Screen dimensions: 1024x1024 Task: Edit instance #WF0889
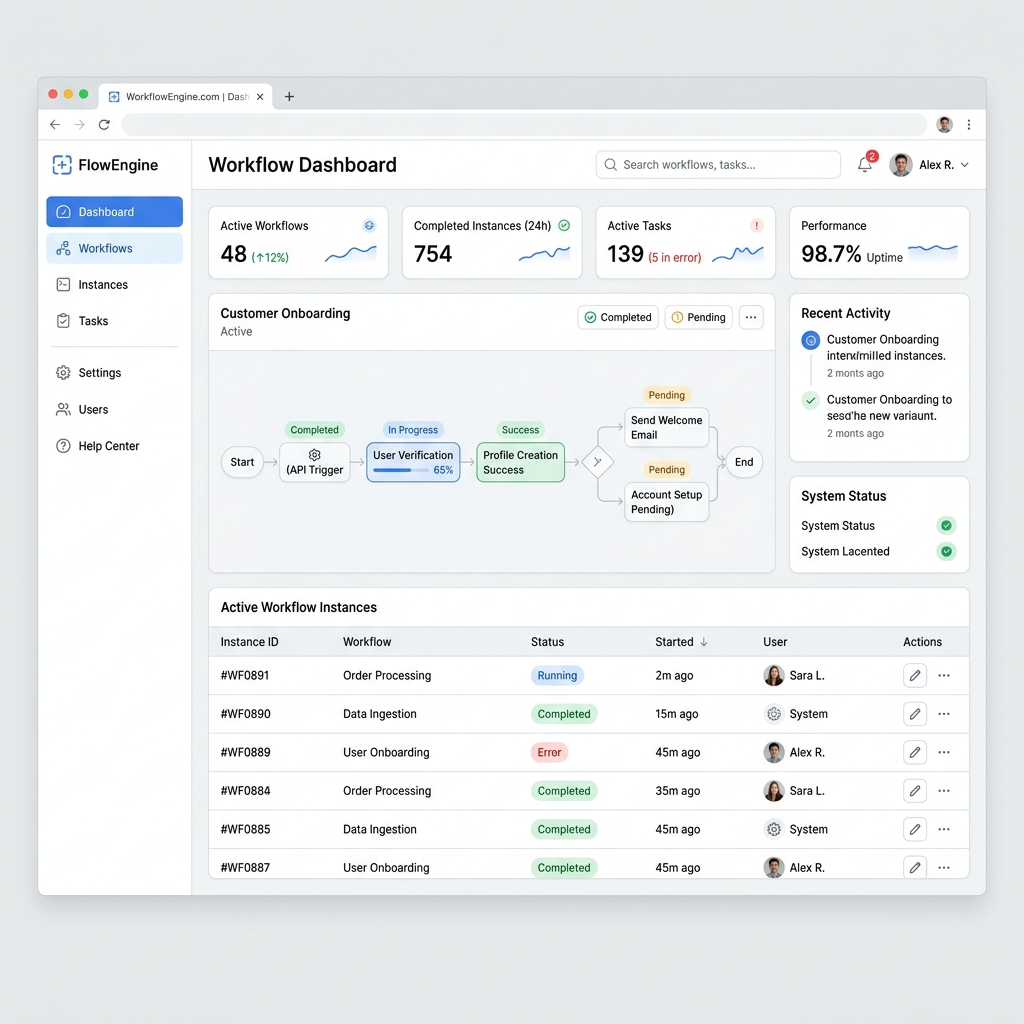tap(914, 752)
